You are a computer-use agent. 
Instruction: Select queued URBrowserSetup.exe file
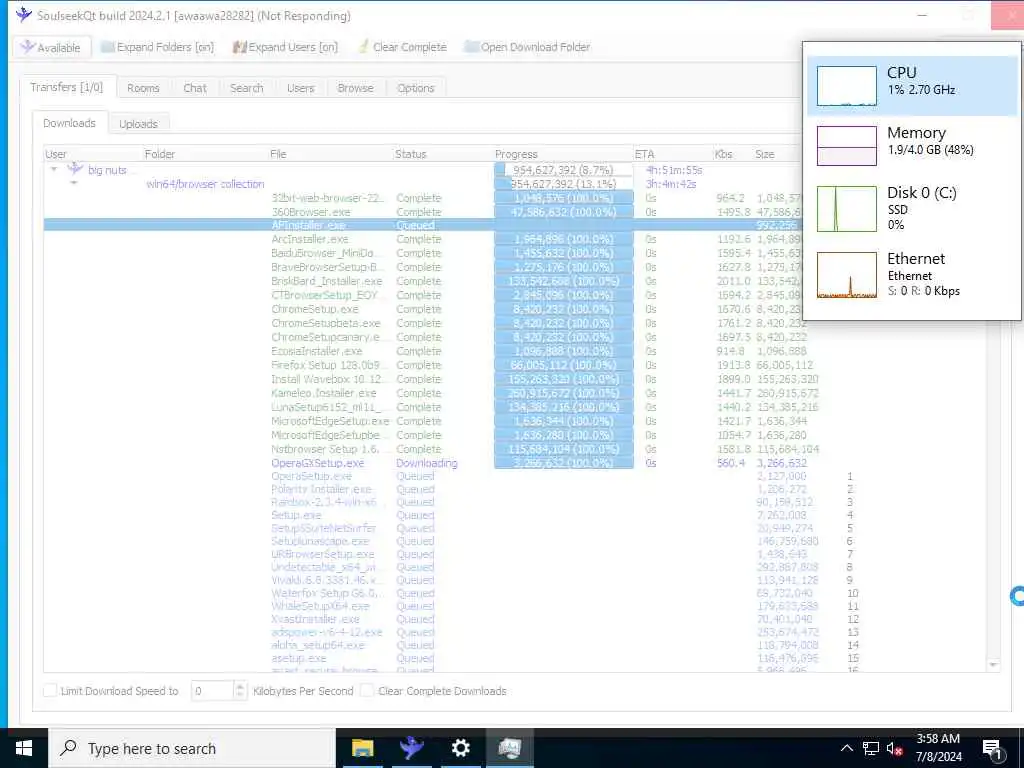point(323,554)
